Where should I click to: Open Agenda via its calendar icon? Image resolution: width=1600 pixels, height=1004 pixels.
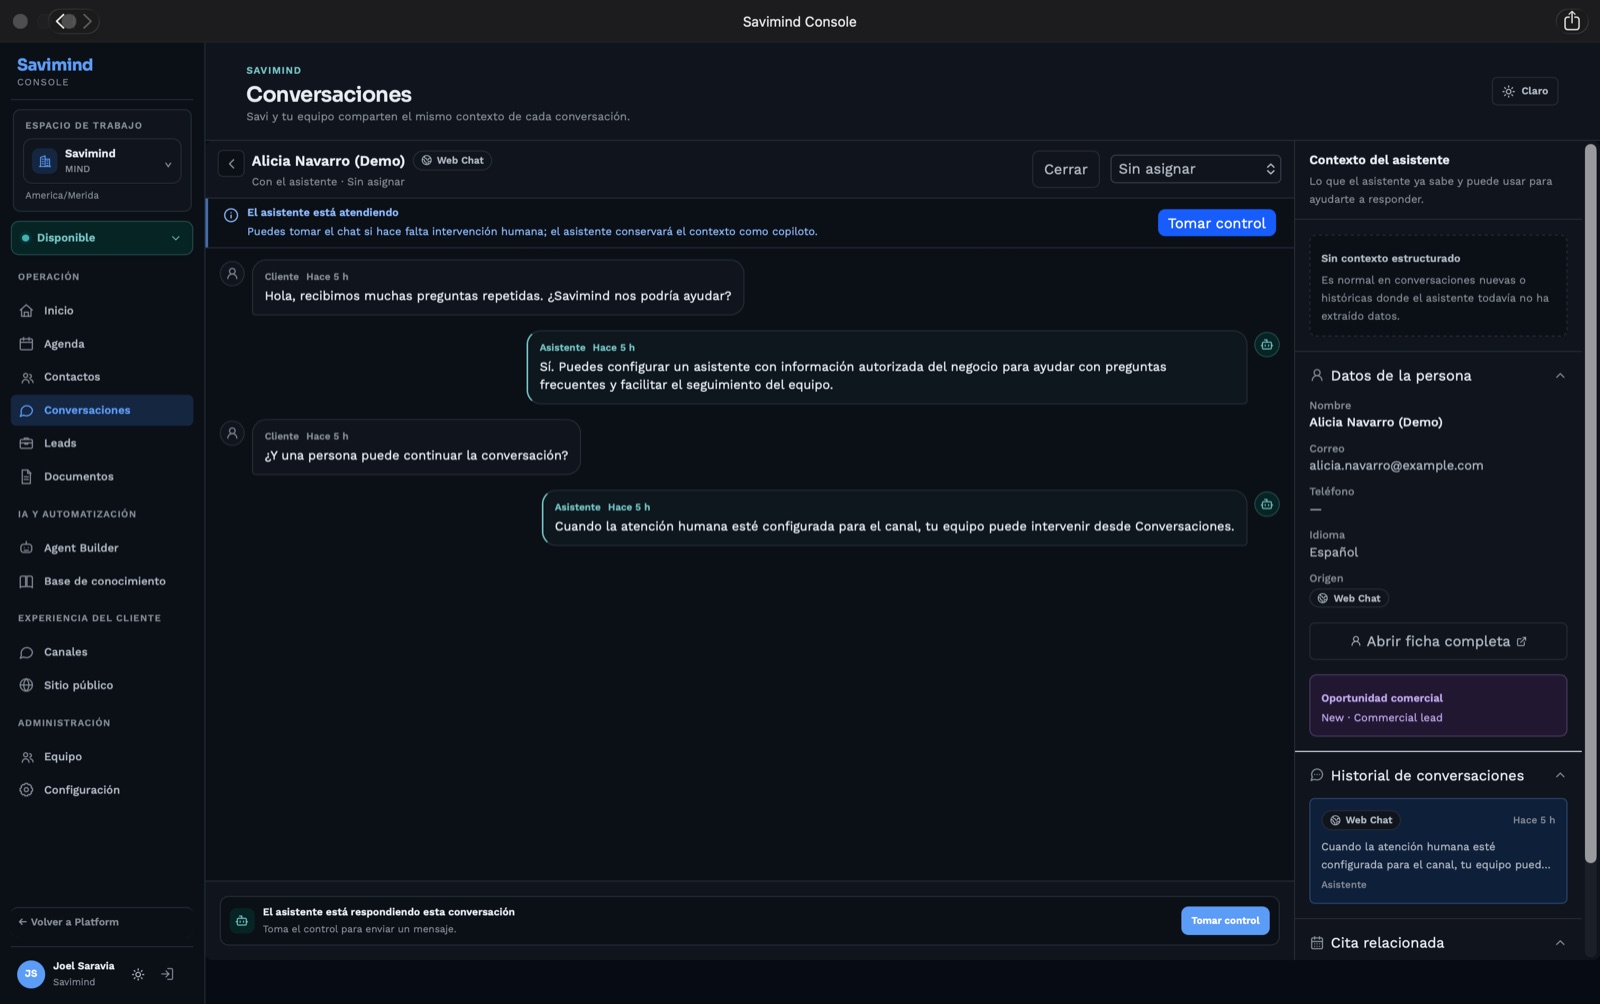27,344
